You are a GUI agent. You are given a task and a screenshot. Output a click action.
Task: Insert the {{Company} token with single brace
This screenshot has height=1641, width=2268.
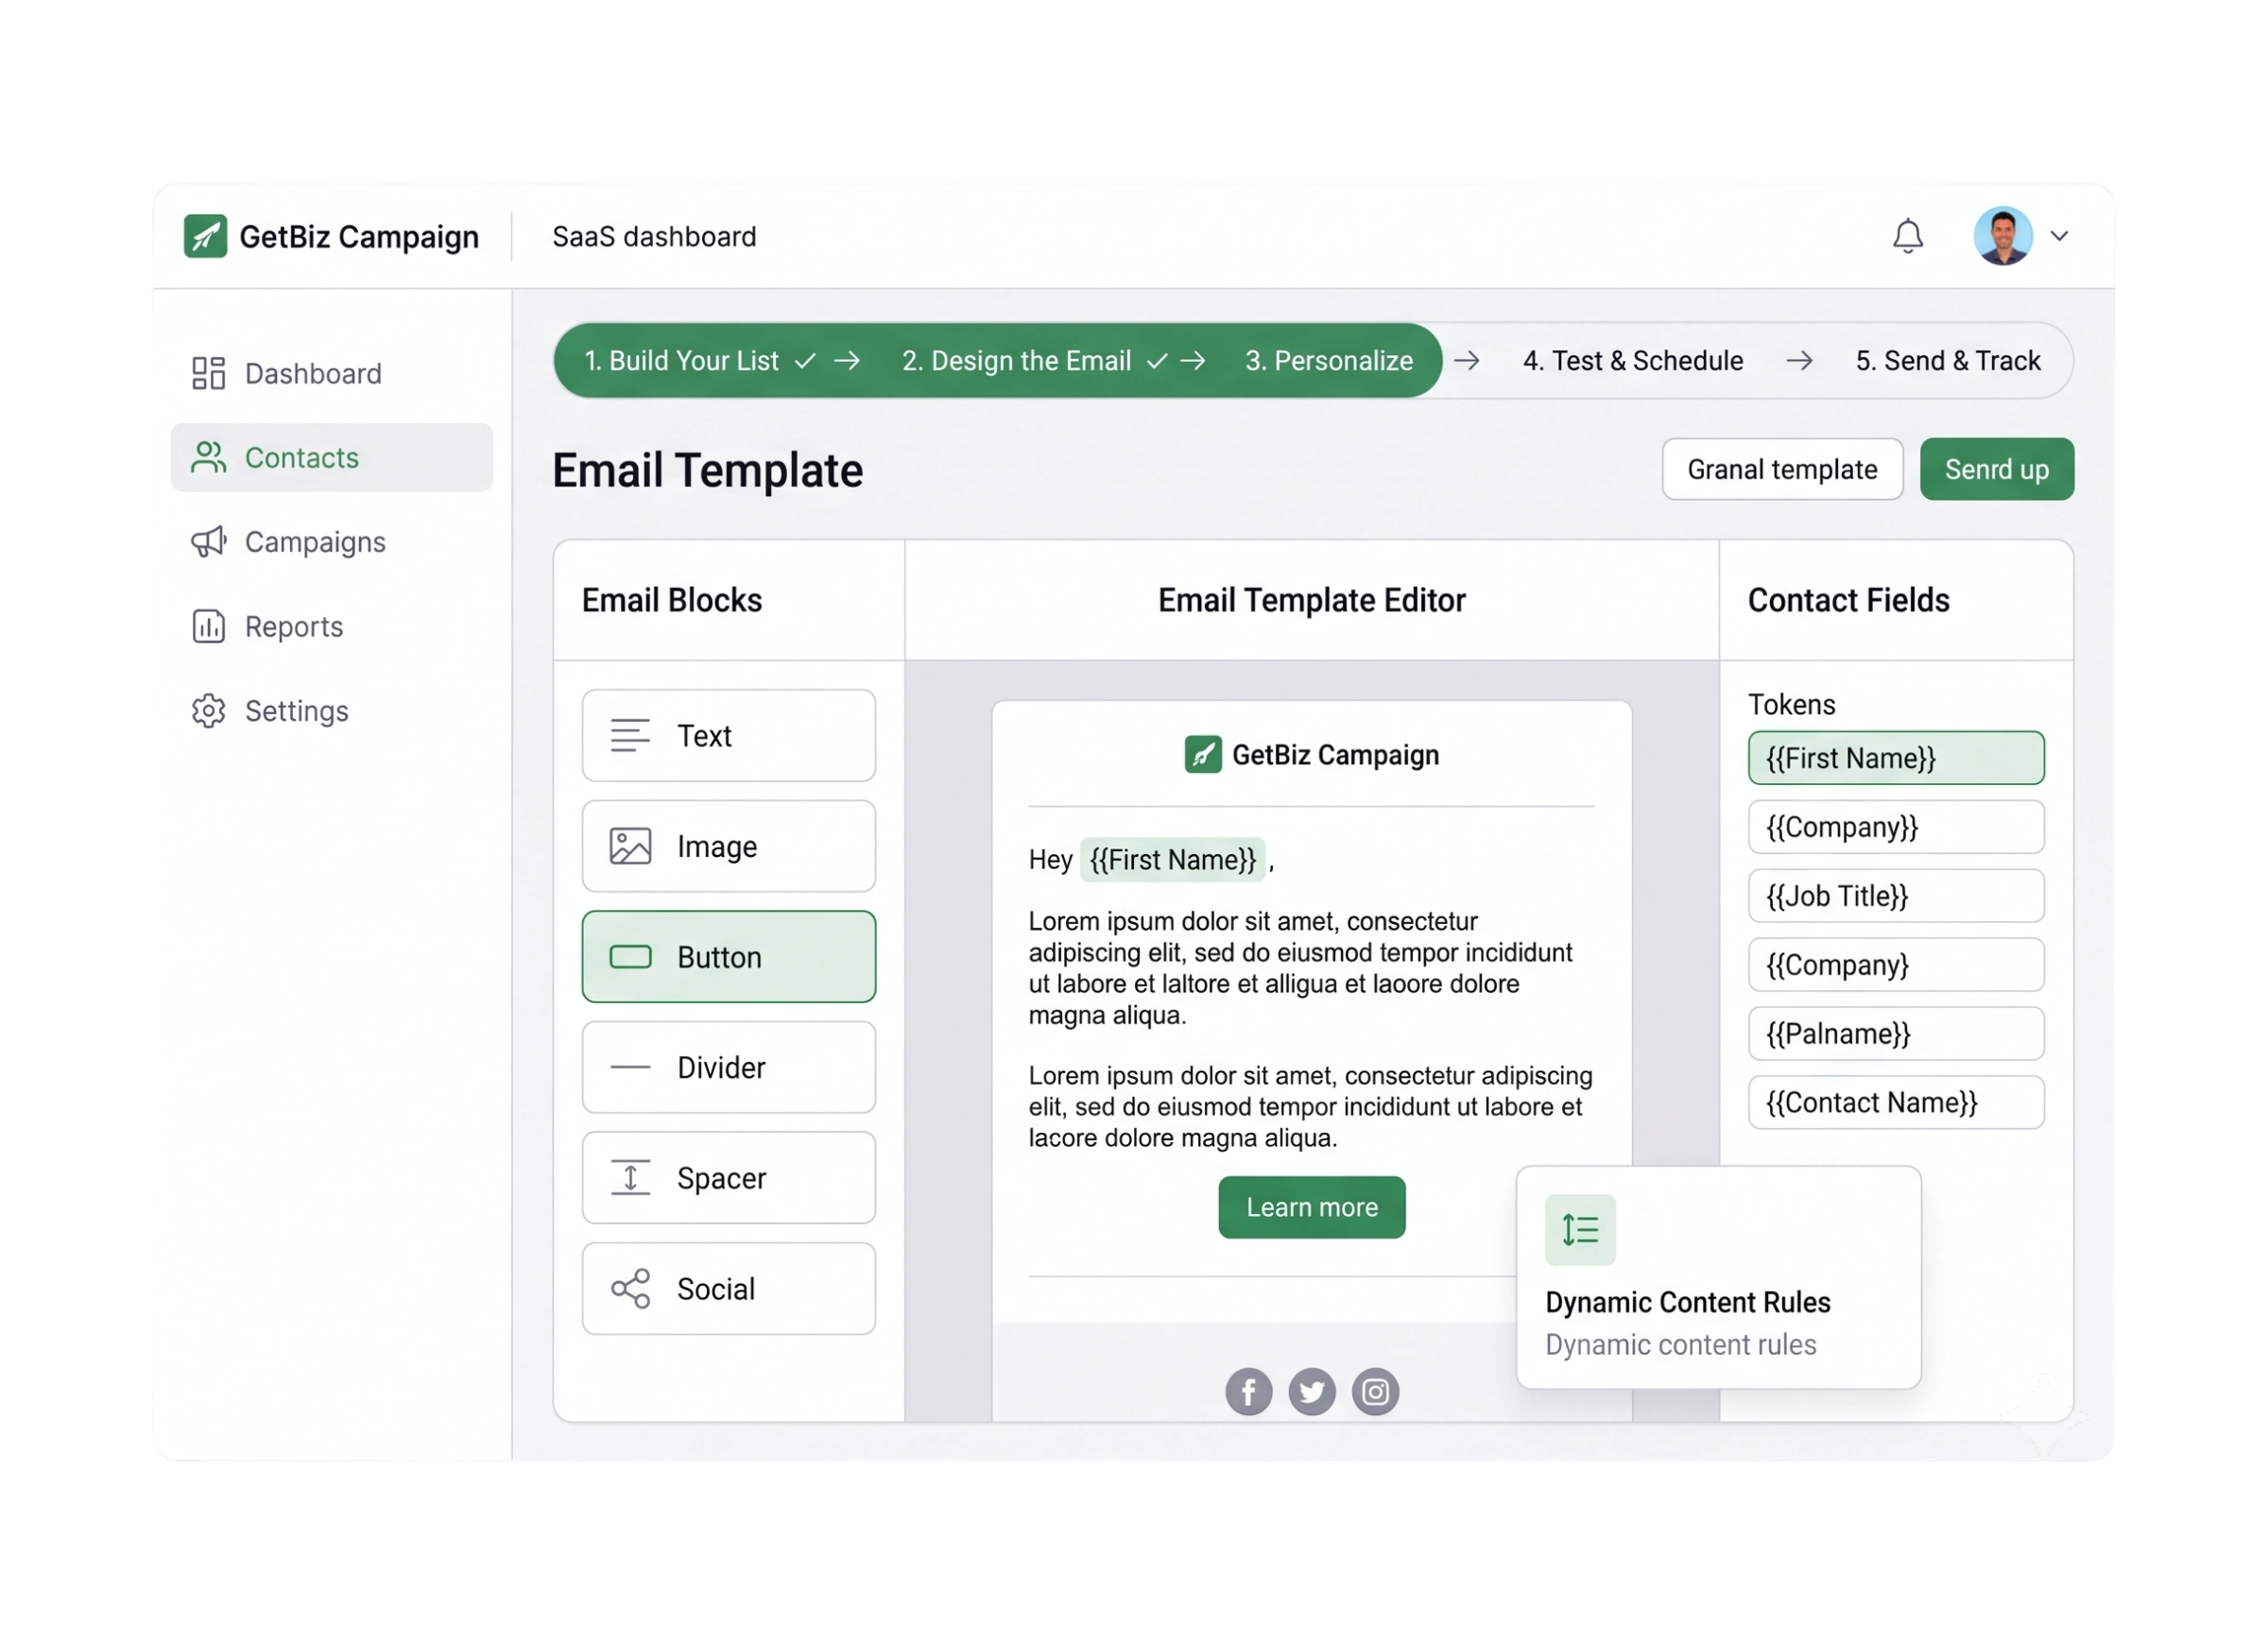coord(1895,964)
